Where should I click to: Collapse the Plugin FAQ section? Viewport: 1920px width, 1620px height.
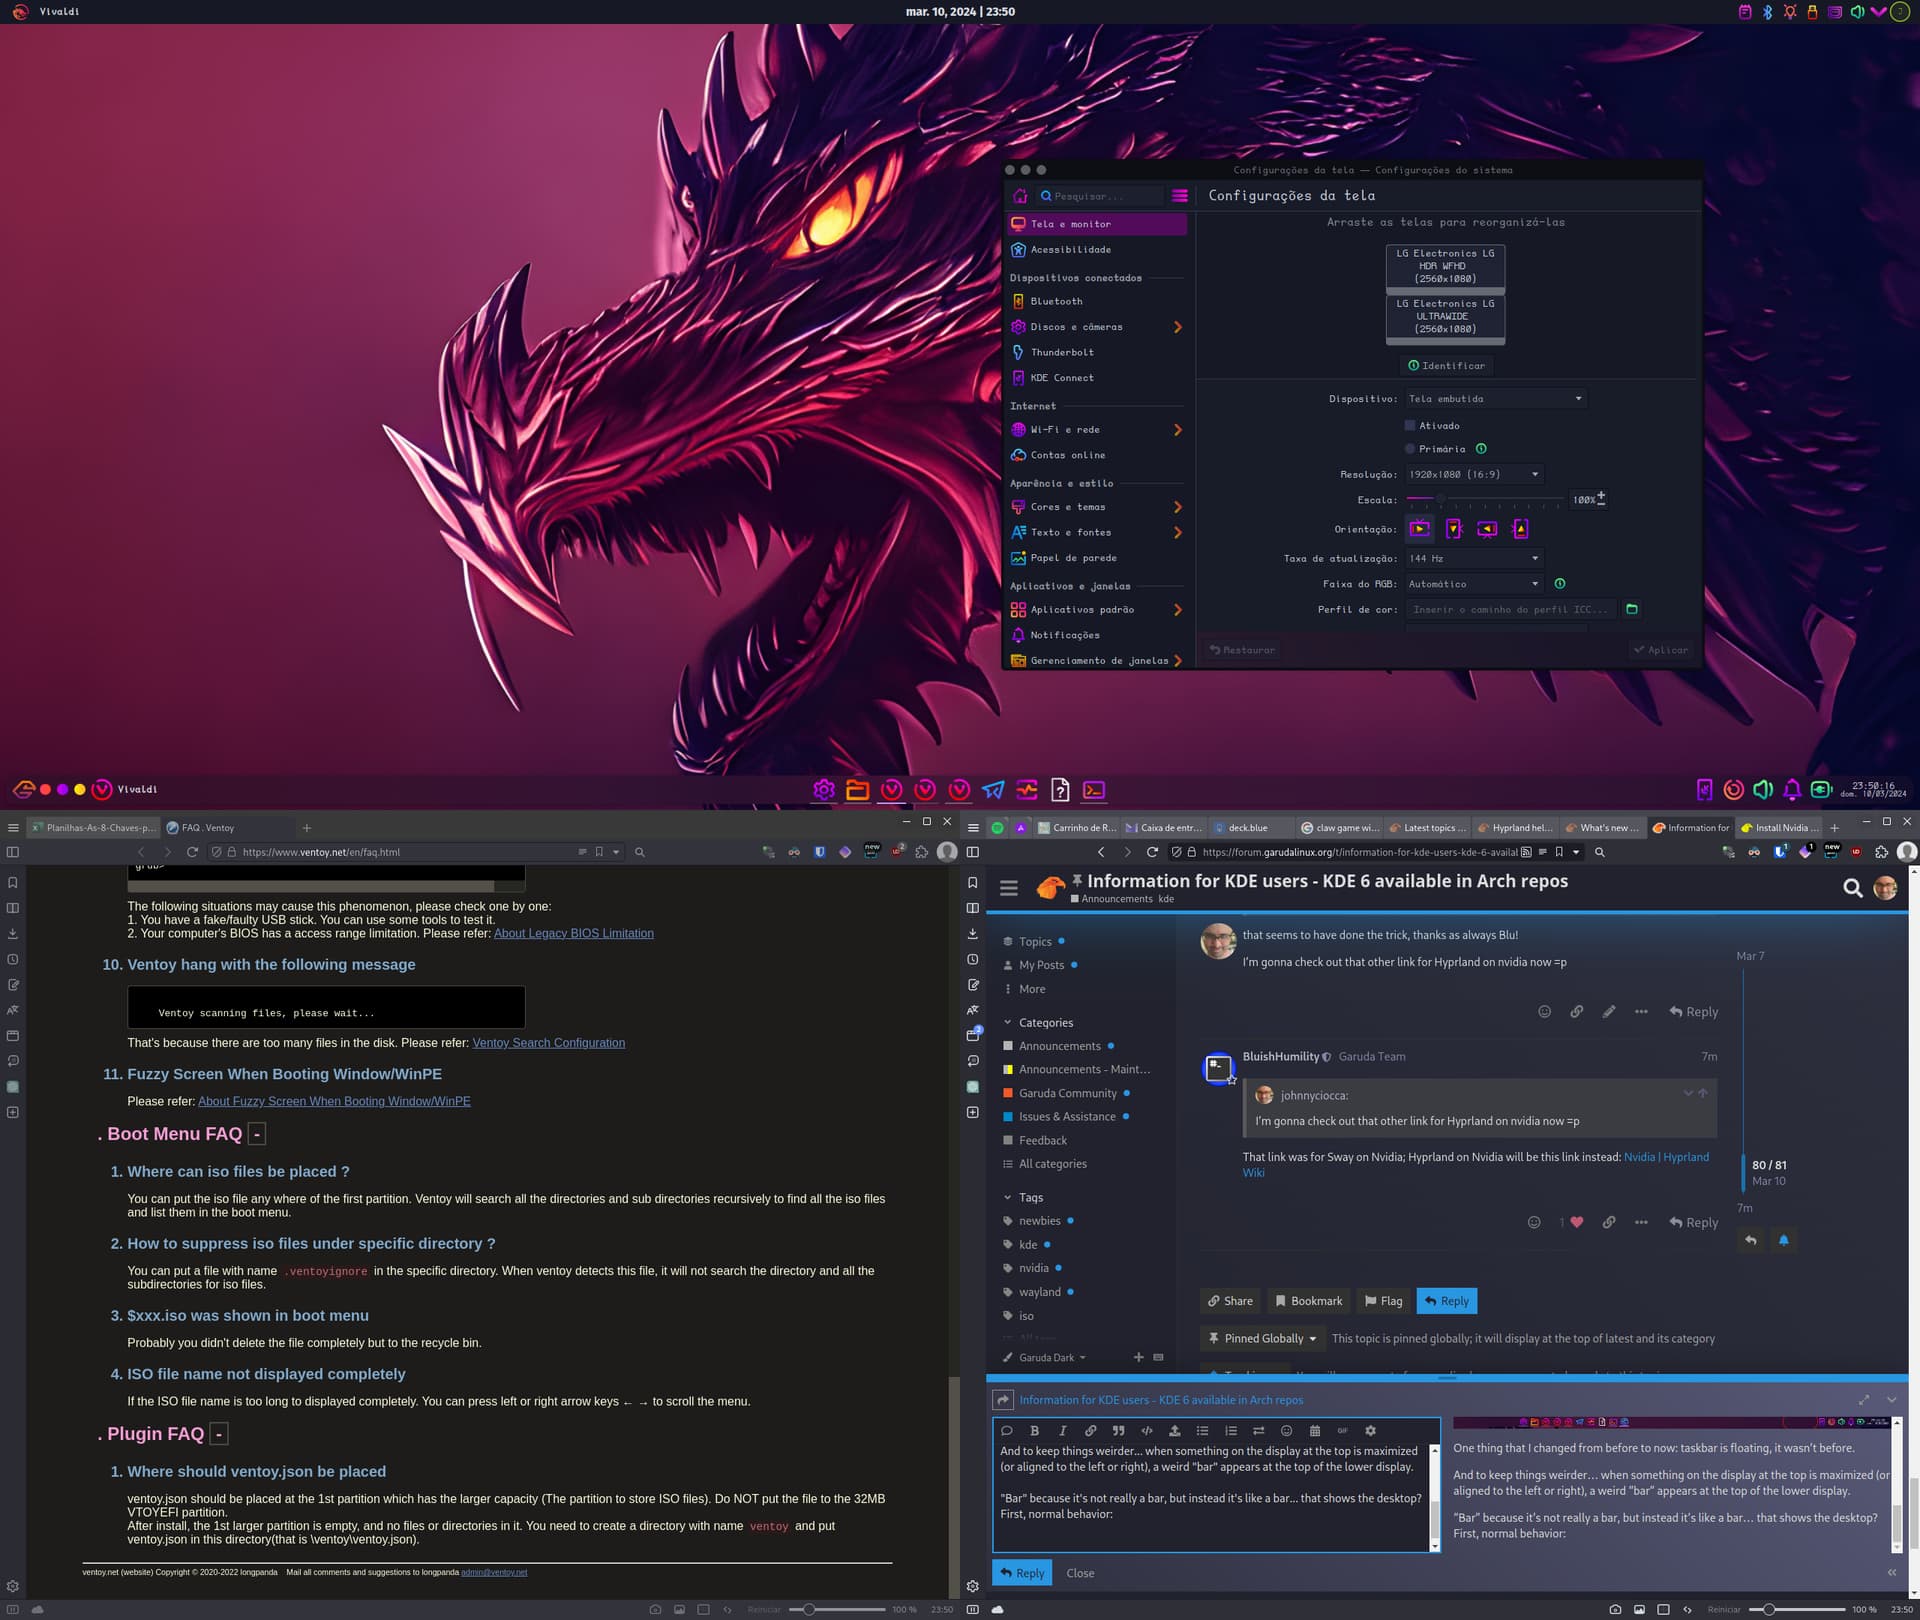point(219,1434)
